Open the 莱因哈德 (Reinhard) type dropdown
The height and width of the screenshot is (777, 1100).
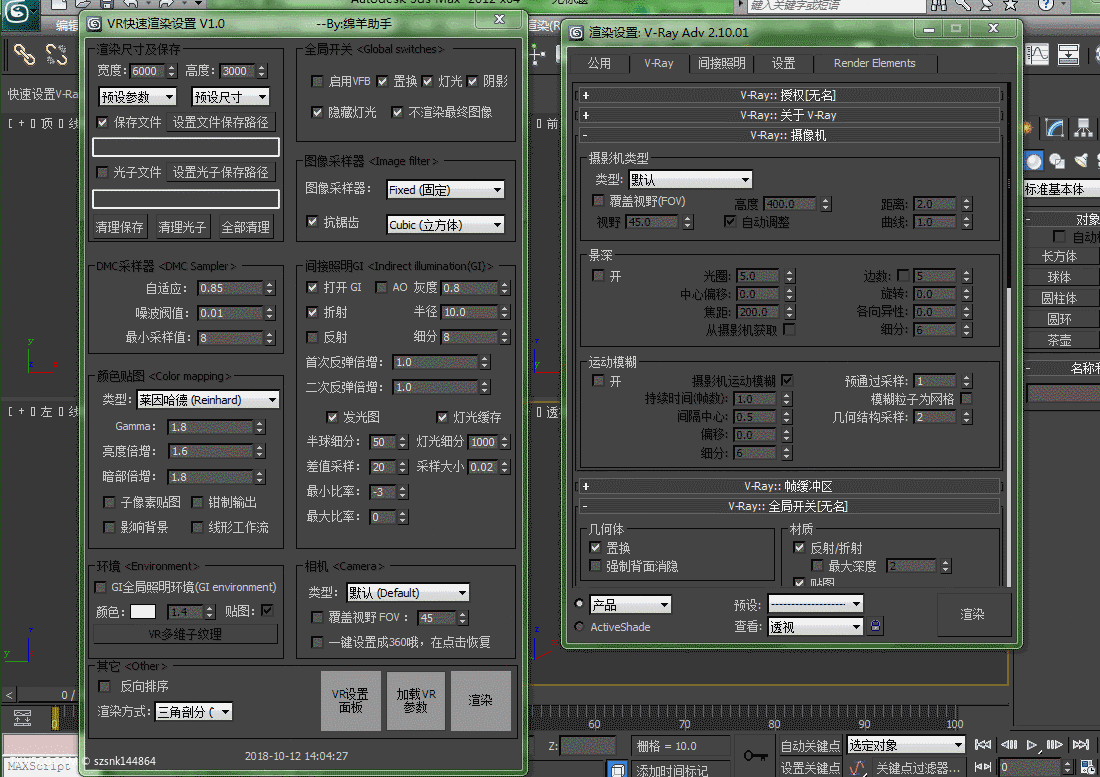click(x=208, y=400)
